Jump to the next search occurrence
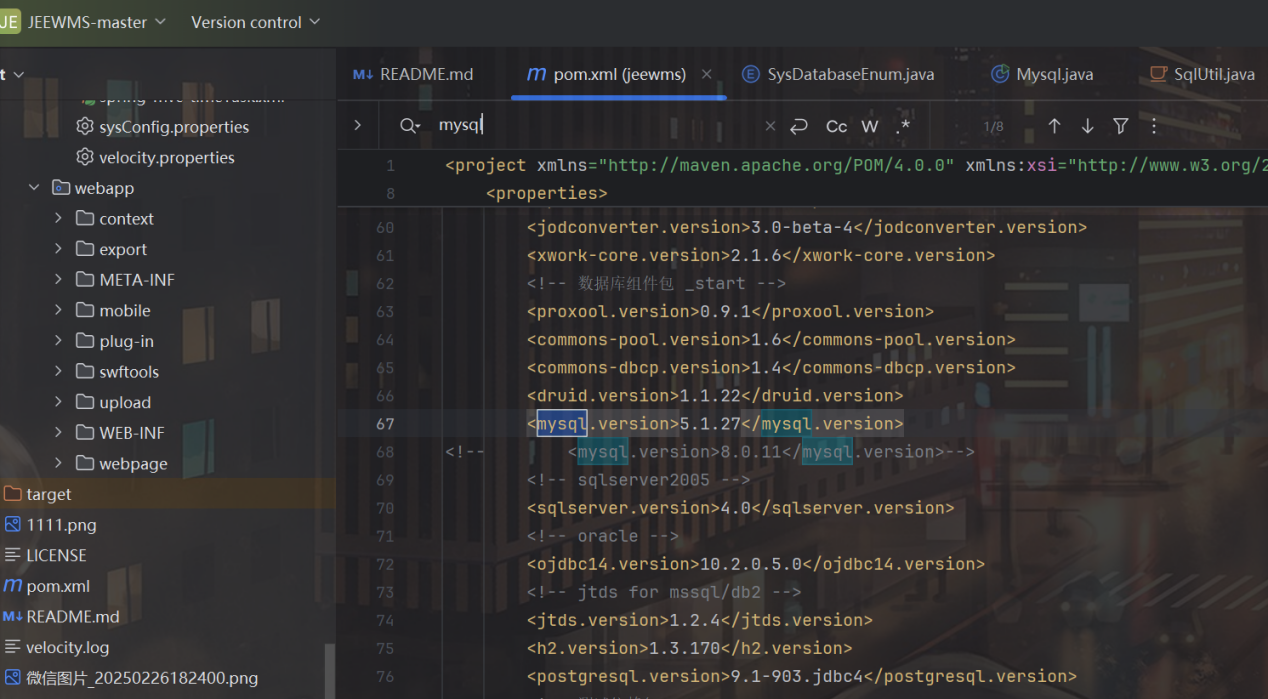This screenshot has width=1268, height=699. pos(1087,126)
